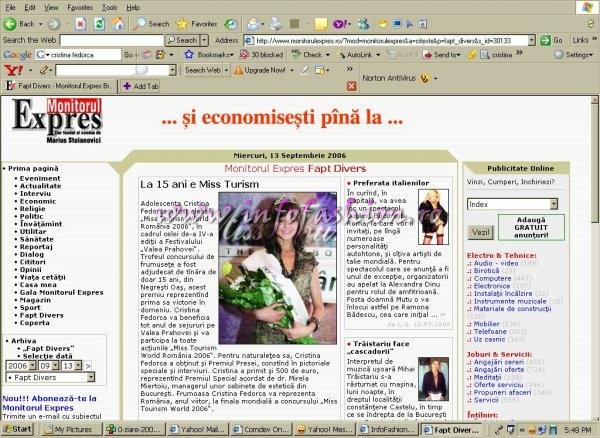This screenshot has height=438, width=600.
Task: Click the Gala Monitorul Expres link
Action: coord(58,290)
